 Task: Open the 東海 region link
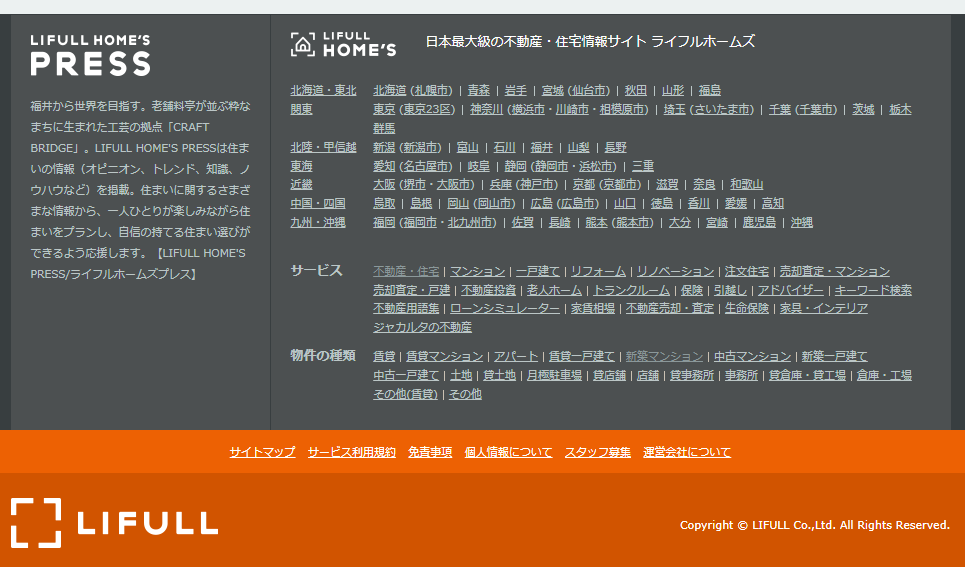click(302, 166)
